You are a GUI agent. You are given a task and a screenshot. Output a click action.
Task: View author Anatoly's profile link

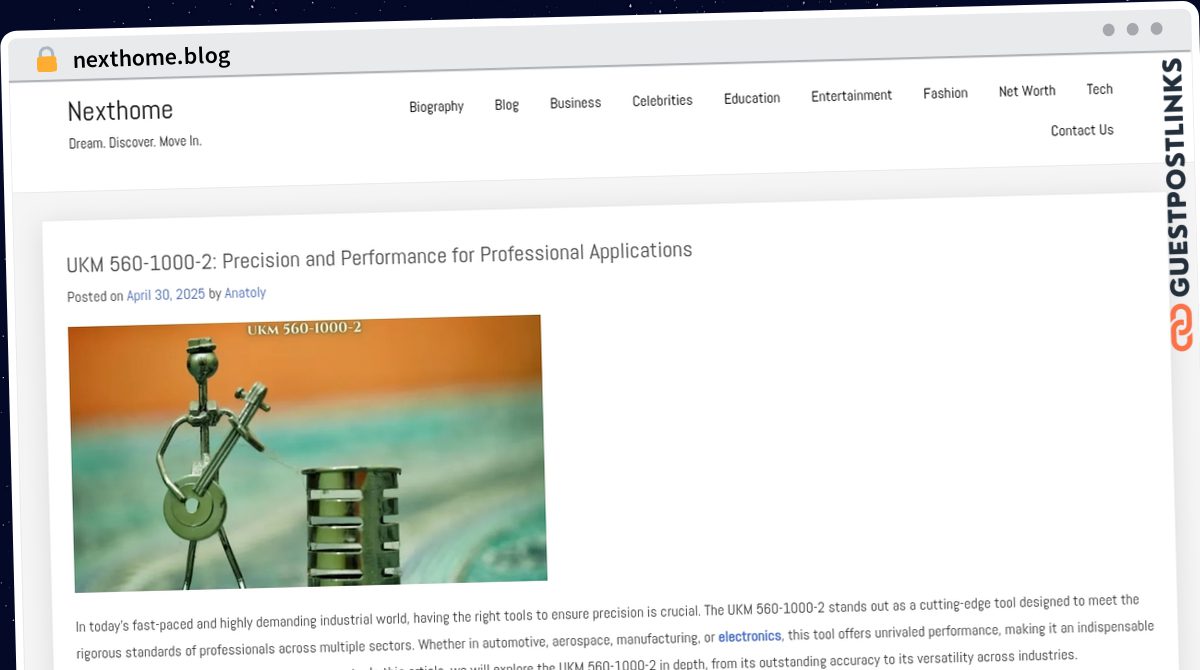[245, 293]
